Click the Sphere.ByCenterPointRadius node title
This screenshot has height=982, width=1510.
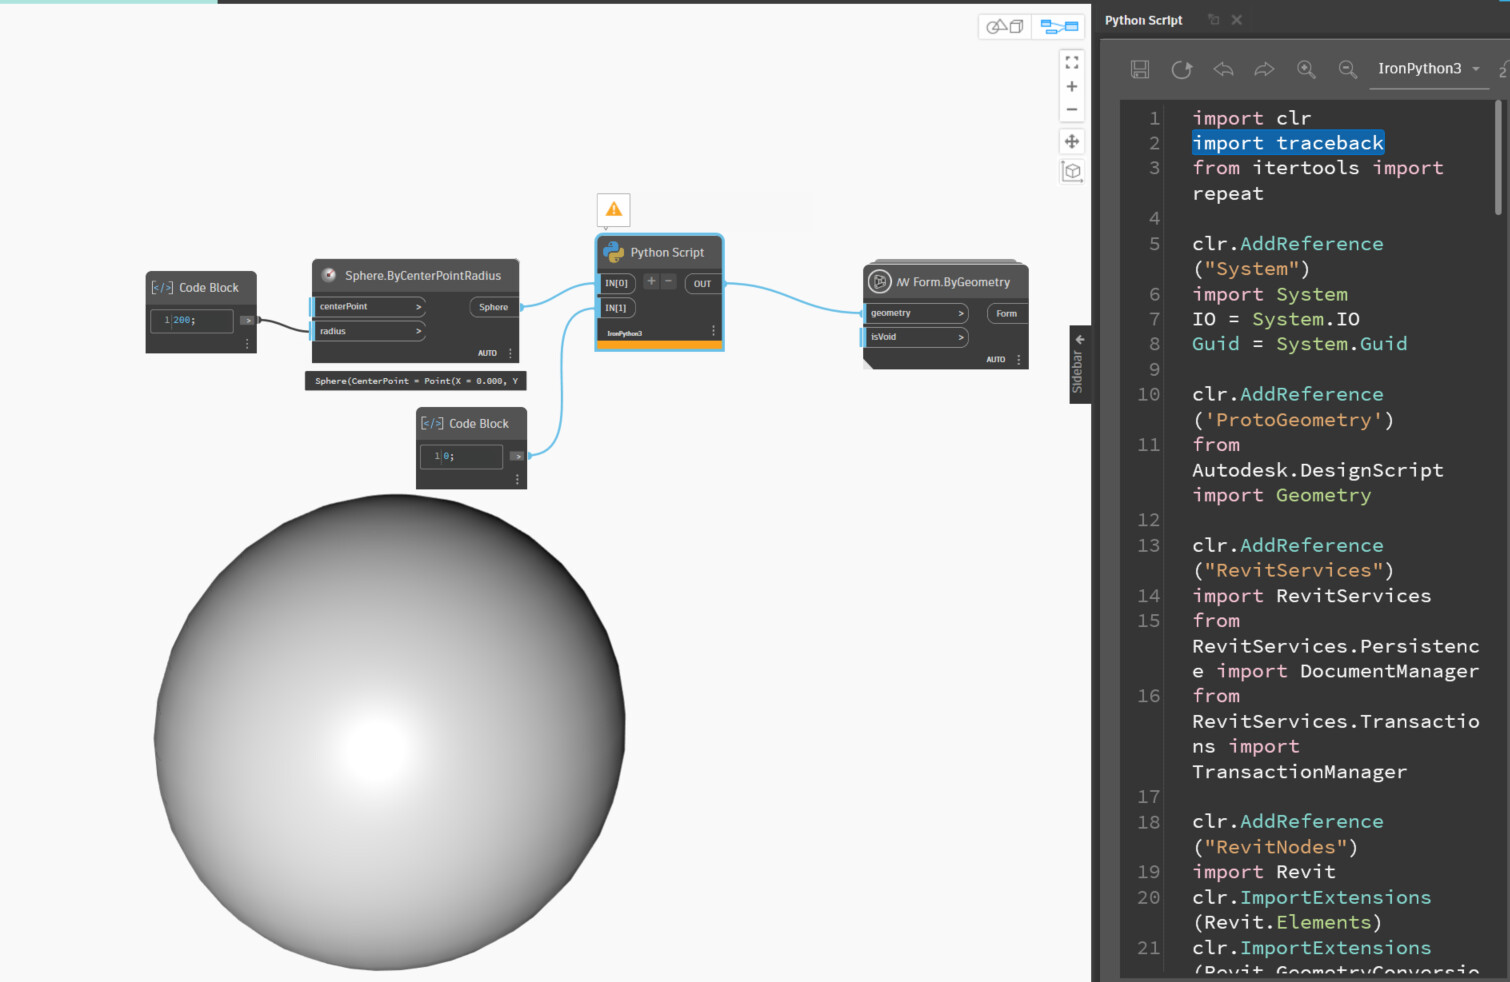pos(423,275)
